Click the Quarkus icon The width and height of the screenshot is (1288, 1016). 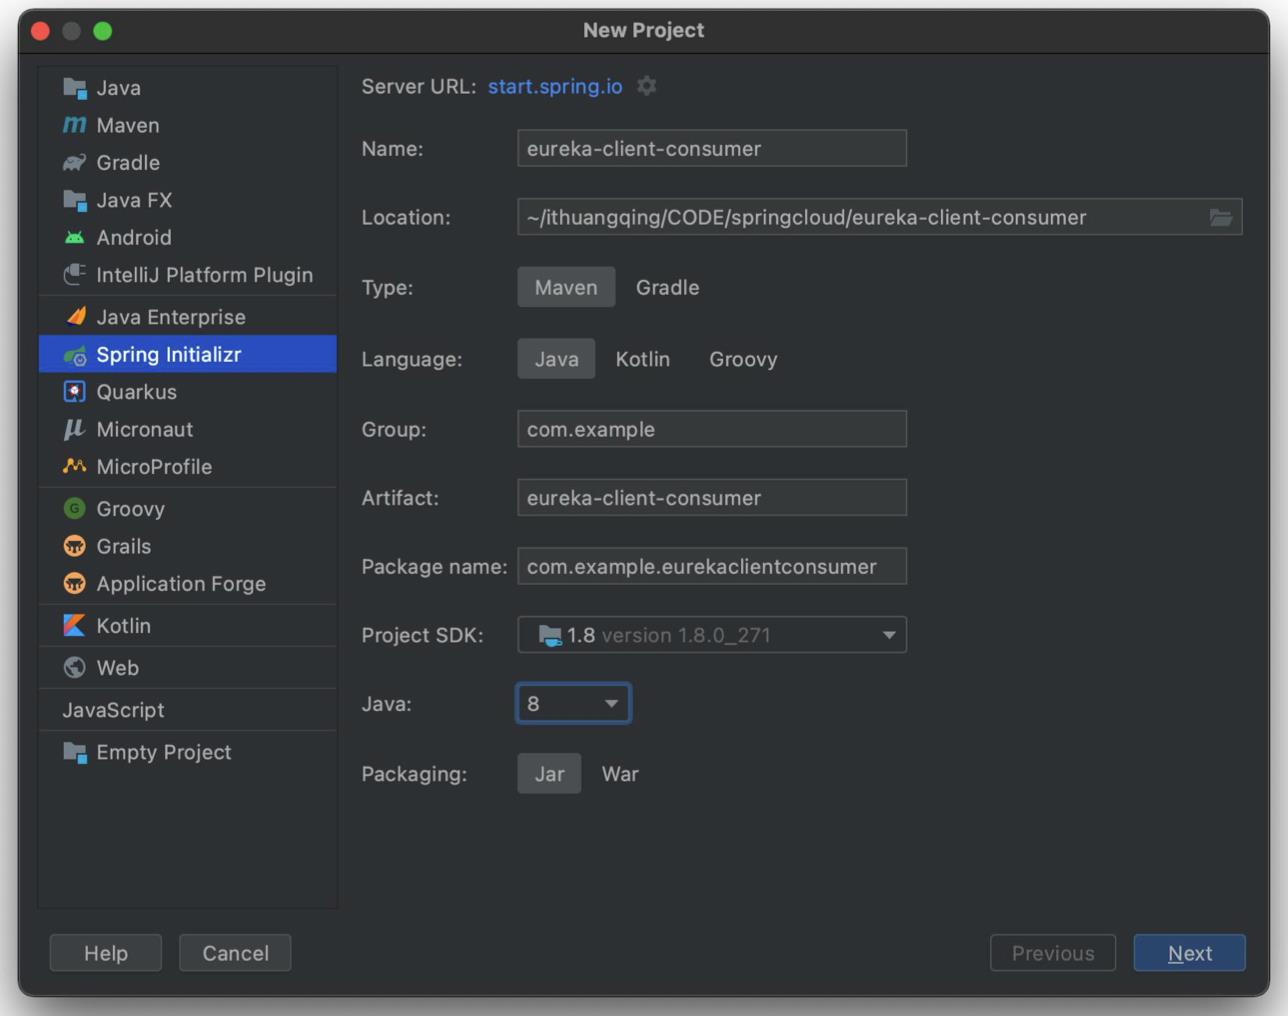tap(74, 392)
